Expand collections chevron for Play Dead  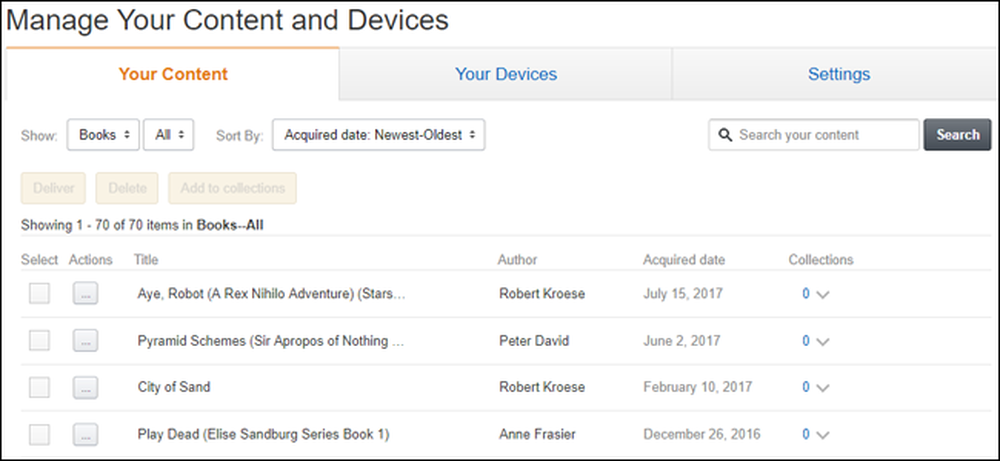click(823, 435)
